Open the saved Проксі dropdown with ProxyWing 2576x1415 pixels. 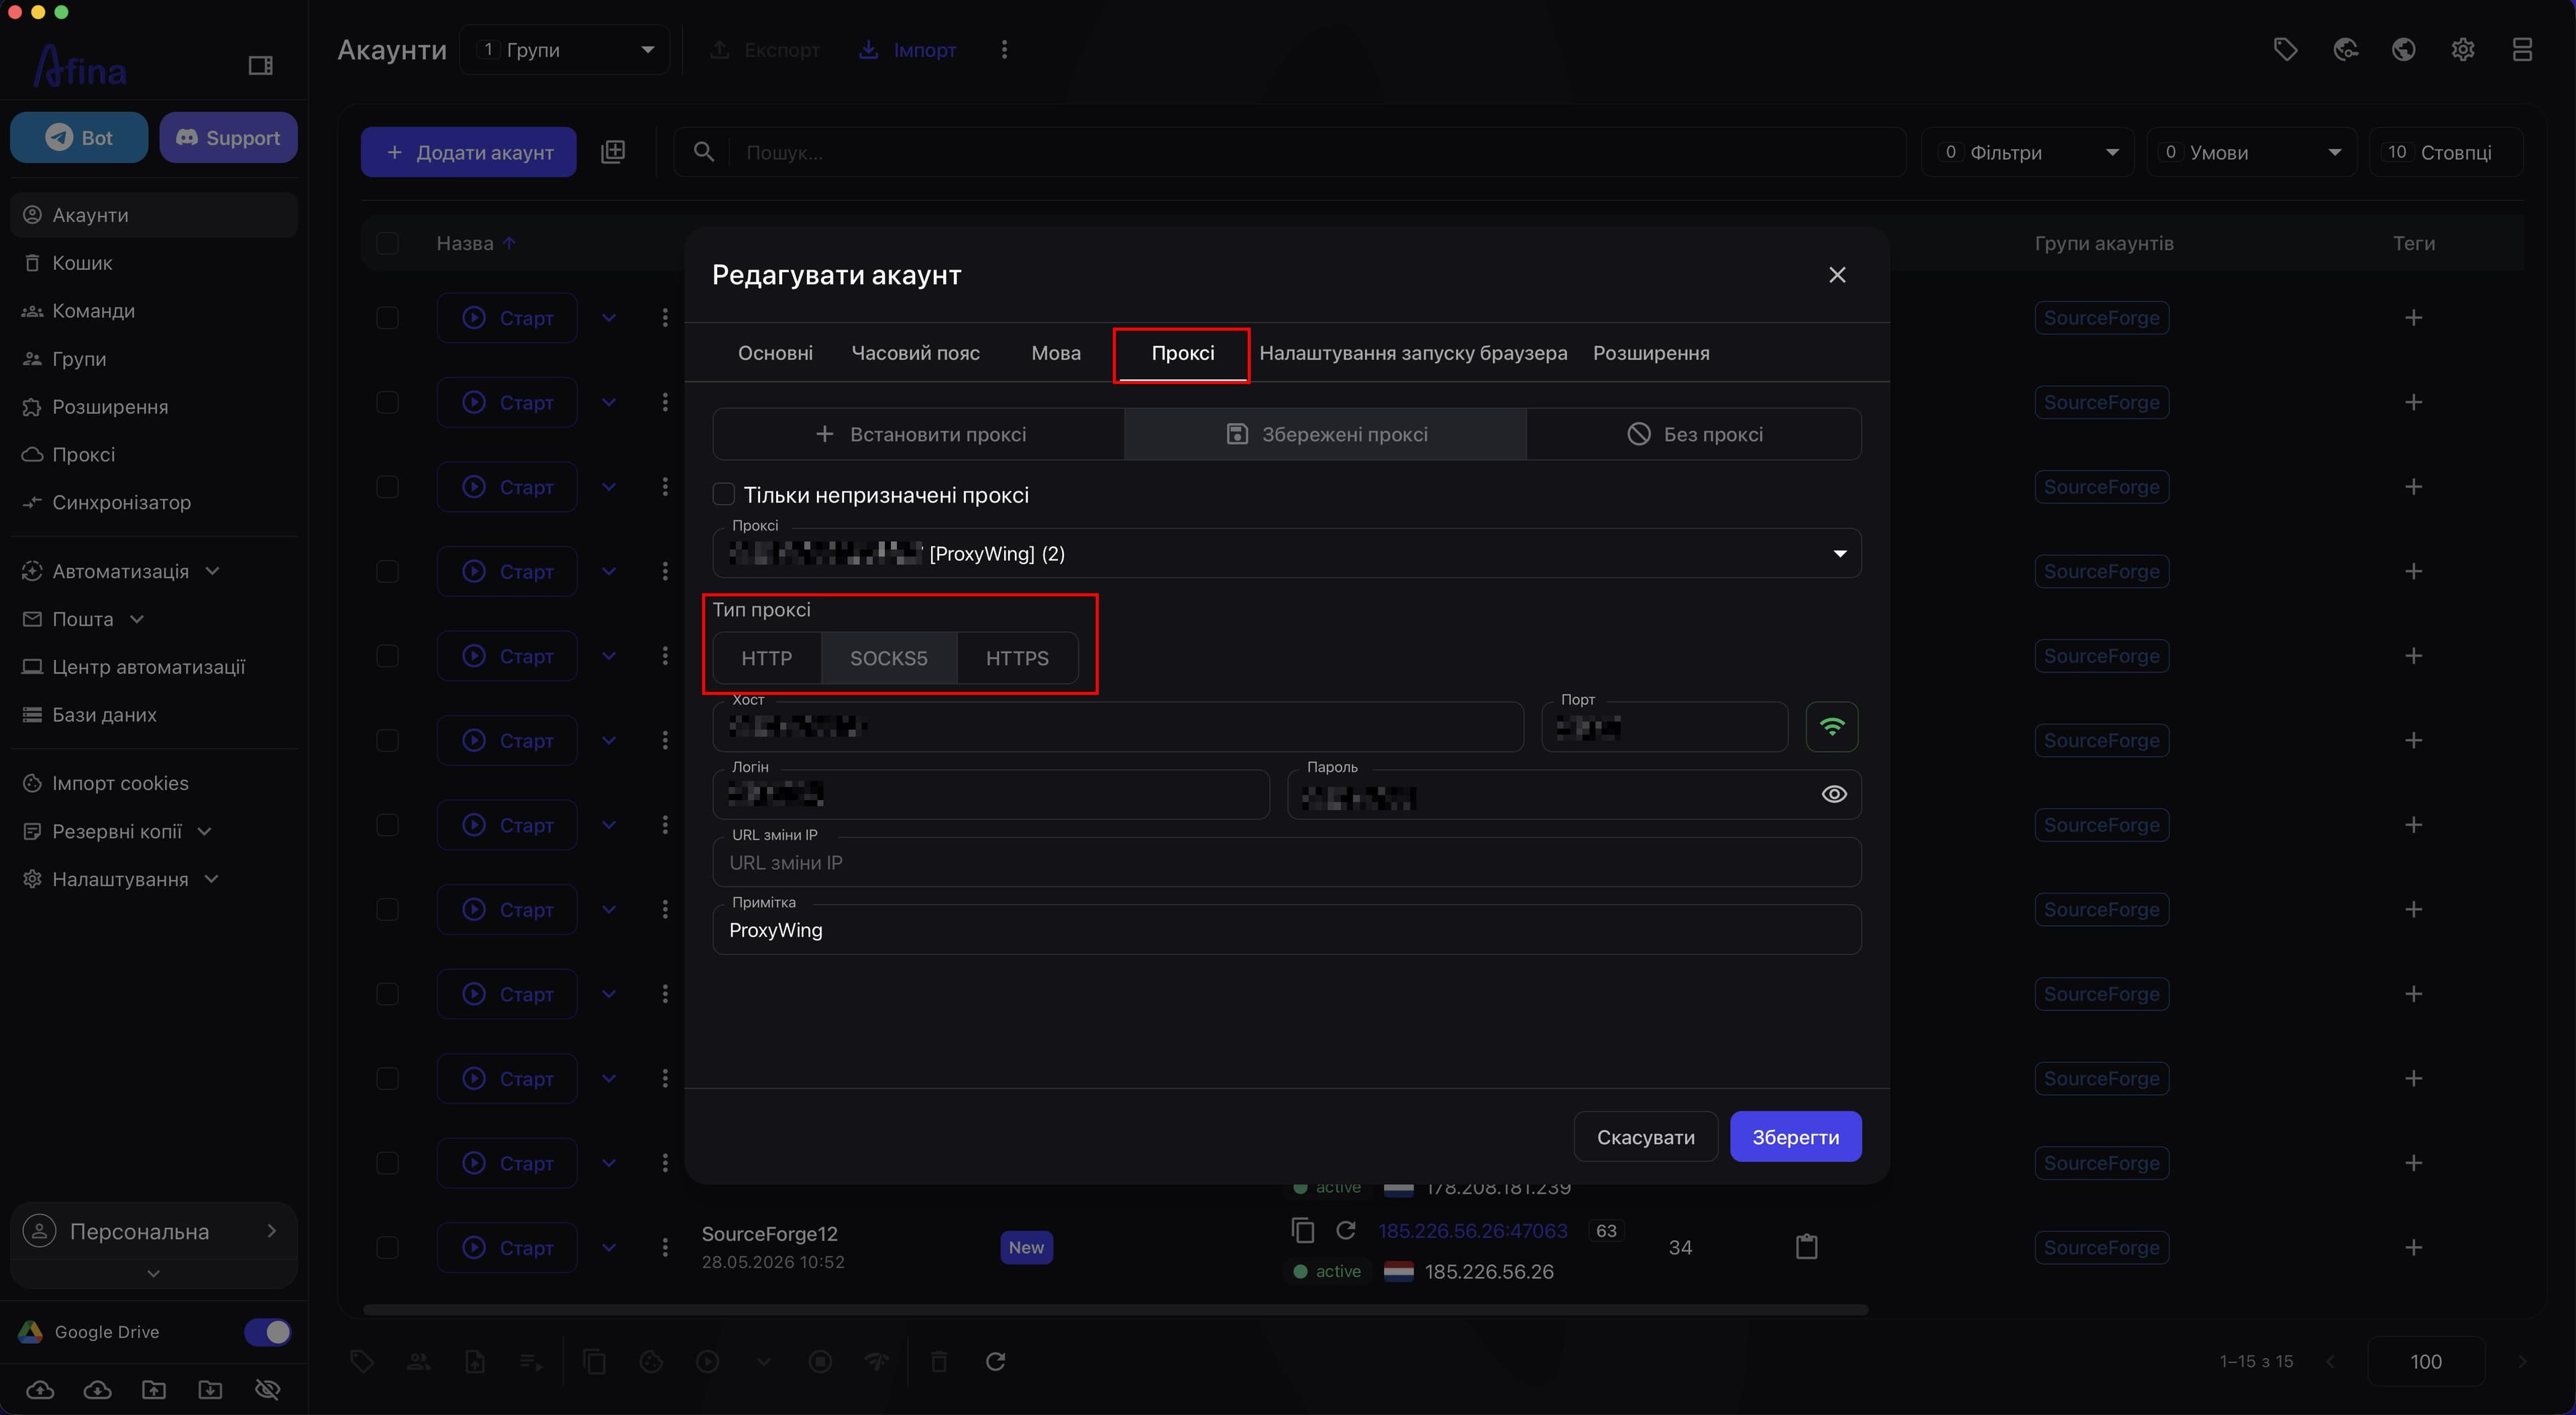pyautogui.click(x=1286, y=553)
